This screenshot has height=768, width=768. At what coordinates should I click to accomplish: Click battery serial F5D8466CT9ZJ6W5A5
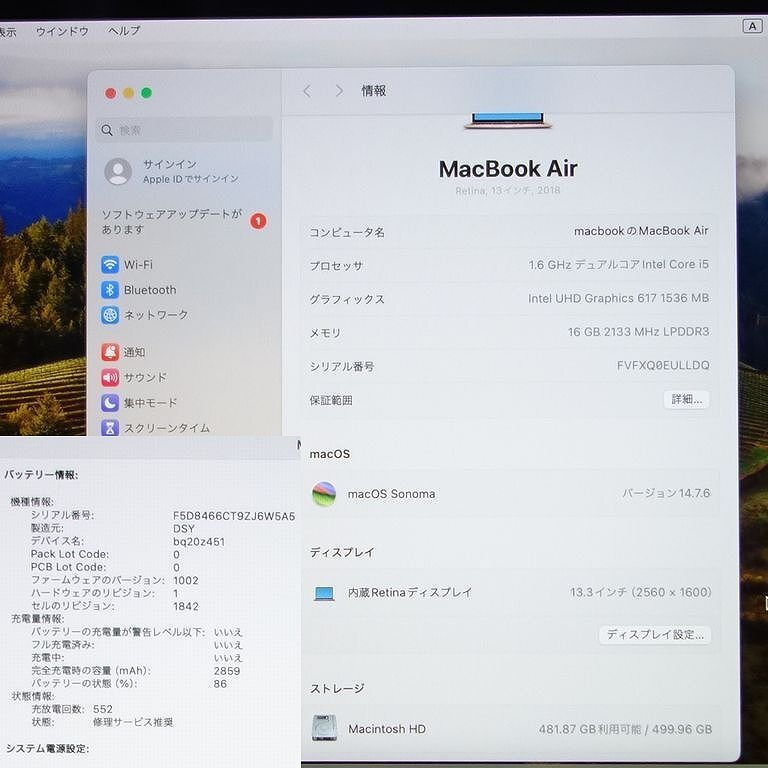[x=234, y=516]
